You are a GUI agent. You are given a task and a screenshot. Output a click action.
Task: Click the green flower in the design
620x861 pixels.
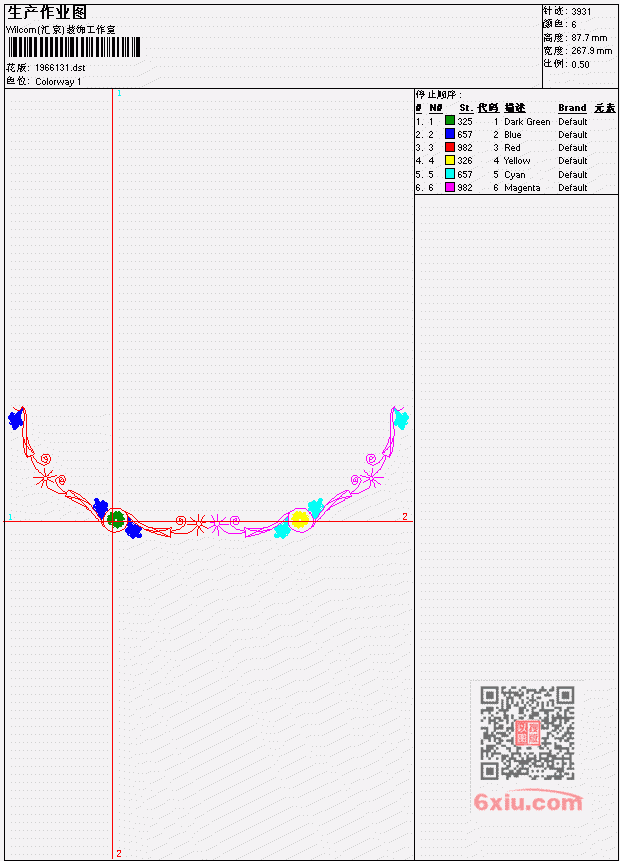[x=115, y=519]
